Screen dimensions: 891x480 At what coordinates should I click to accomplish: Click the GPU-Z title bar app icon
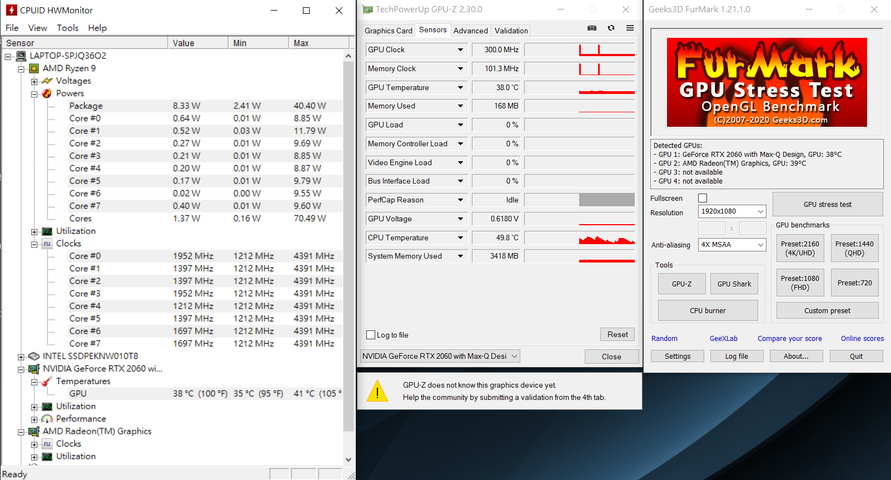(x=368, y=10)
